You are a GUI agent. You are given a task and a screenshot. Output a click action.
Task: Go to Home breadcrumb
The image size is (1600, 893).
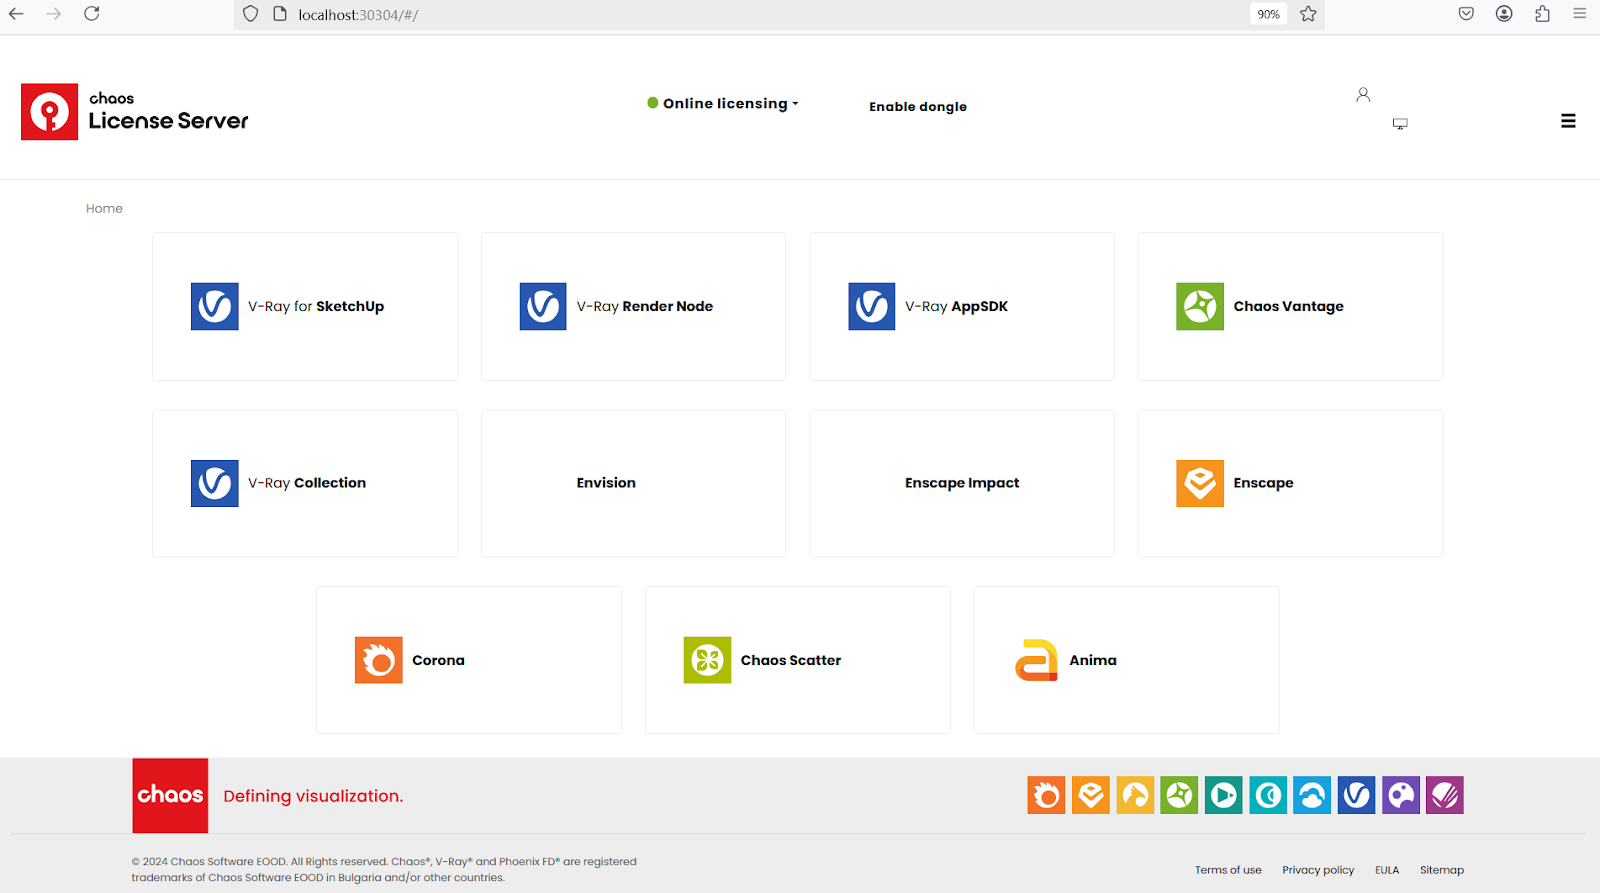point(104,209)
